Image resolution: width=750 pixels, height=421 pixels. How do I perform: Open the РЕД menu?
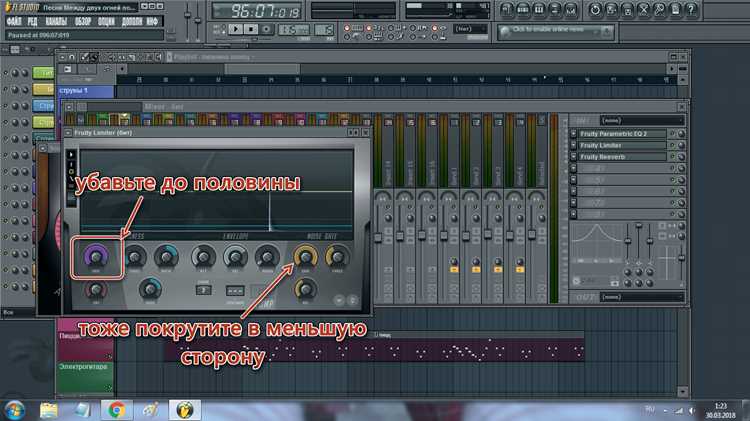[x=33, y=22]
